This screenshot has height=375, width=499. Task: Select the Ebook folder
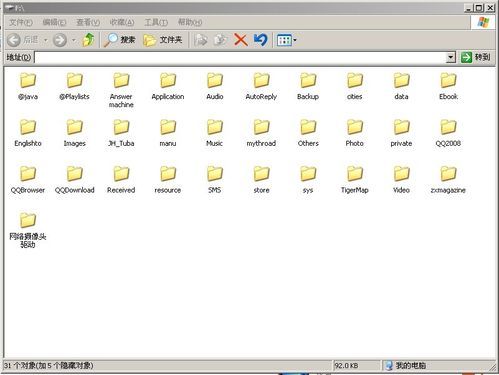(x=448, y=86)
